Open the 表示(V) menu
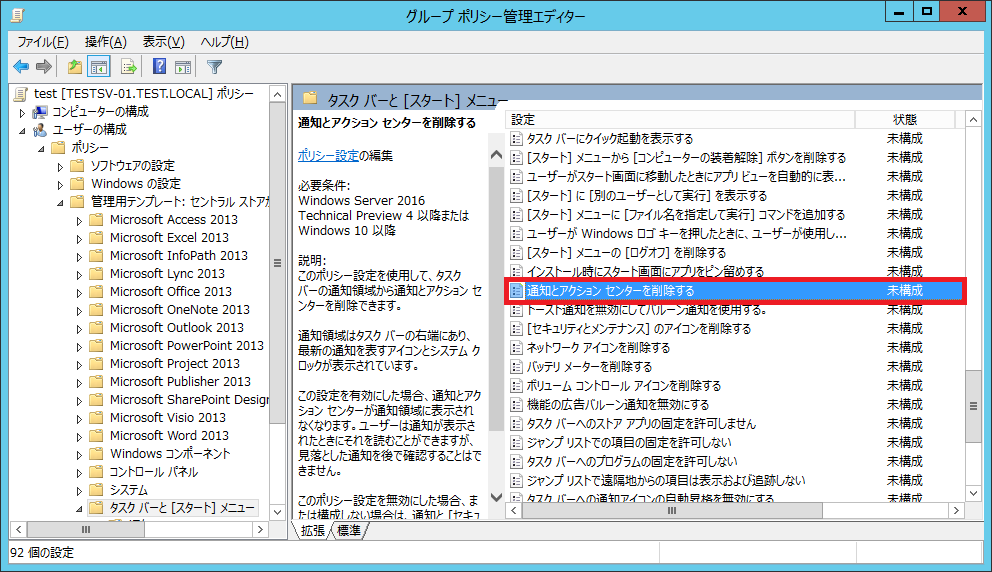This screenshot has height=572, width=992. point(163,42)
